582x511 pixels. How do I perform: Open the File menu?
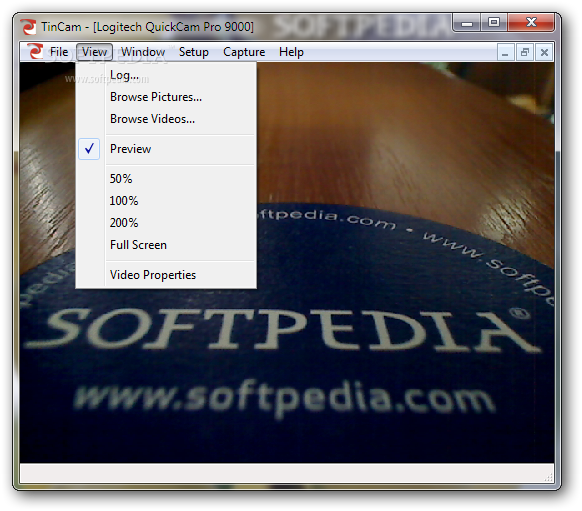(x=59, y=52)
